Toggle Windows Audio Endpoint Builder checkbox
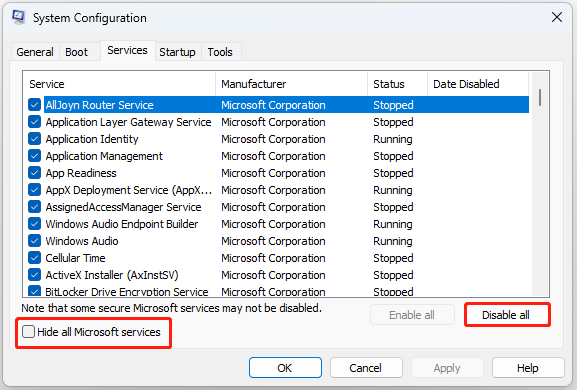The height and width of the screenshot is (390, 577). click(34, 224)
